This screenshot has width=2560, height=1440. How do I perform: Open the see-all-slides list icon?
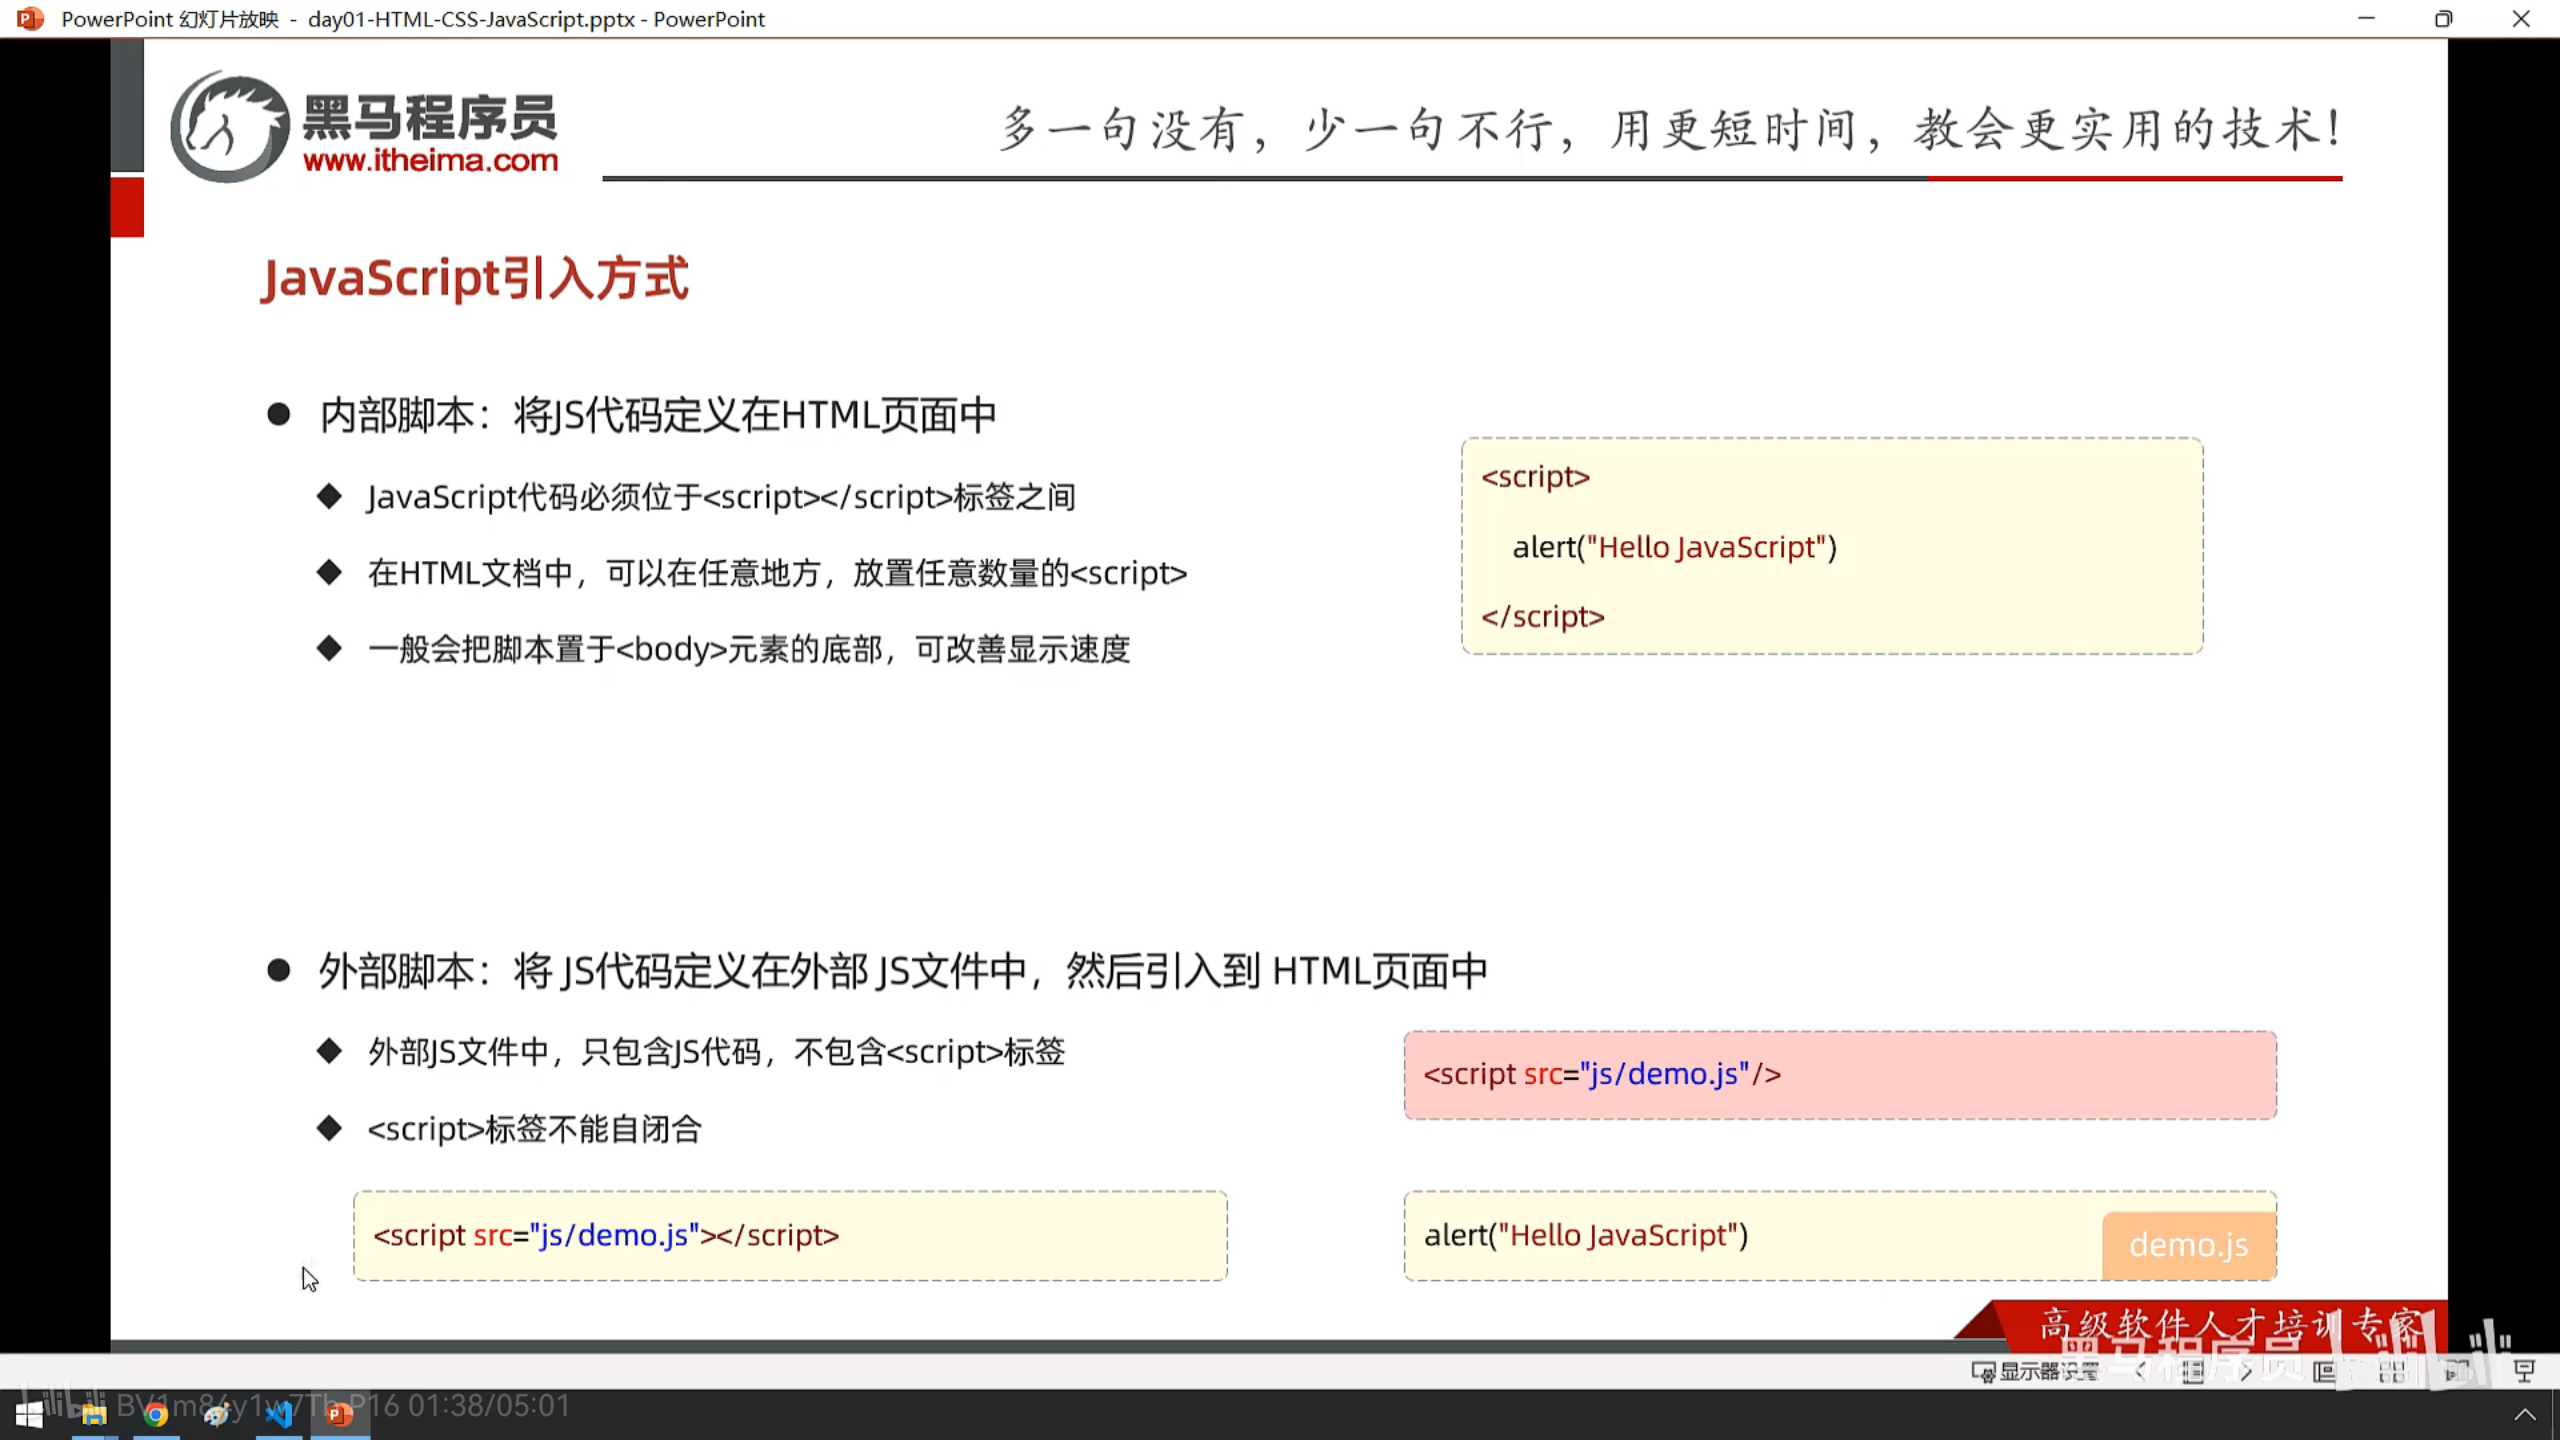pos(2193,1371)
